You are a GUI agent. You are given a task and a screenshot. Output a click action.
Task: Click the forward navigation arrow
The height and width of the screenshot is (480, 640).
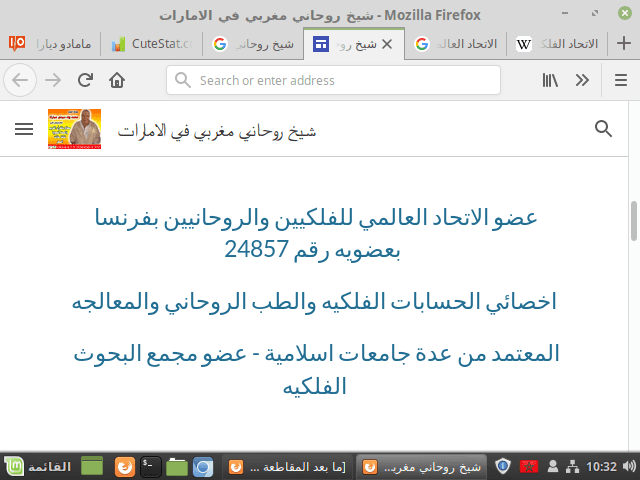point(53,80)
